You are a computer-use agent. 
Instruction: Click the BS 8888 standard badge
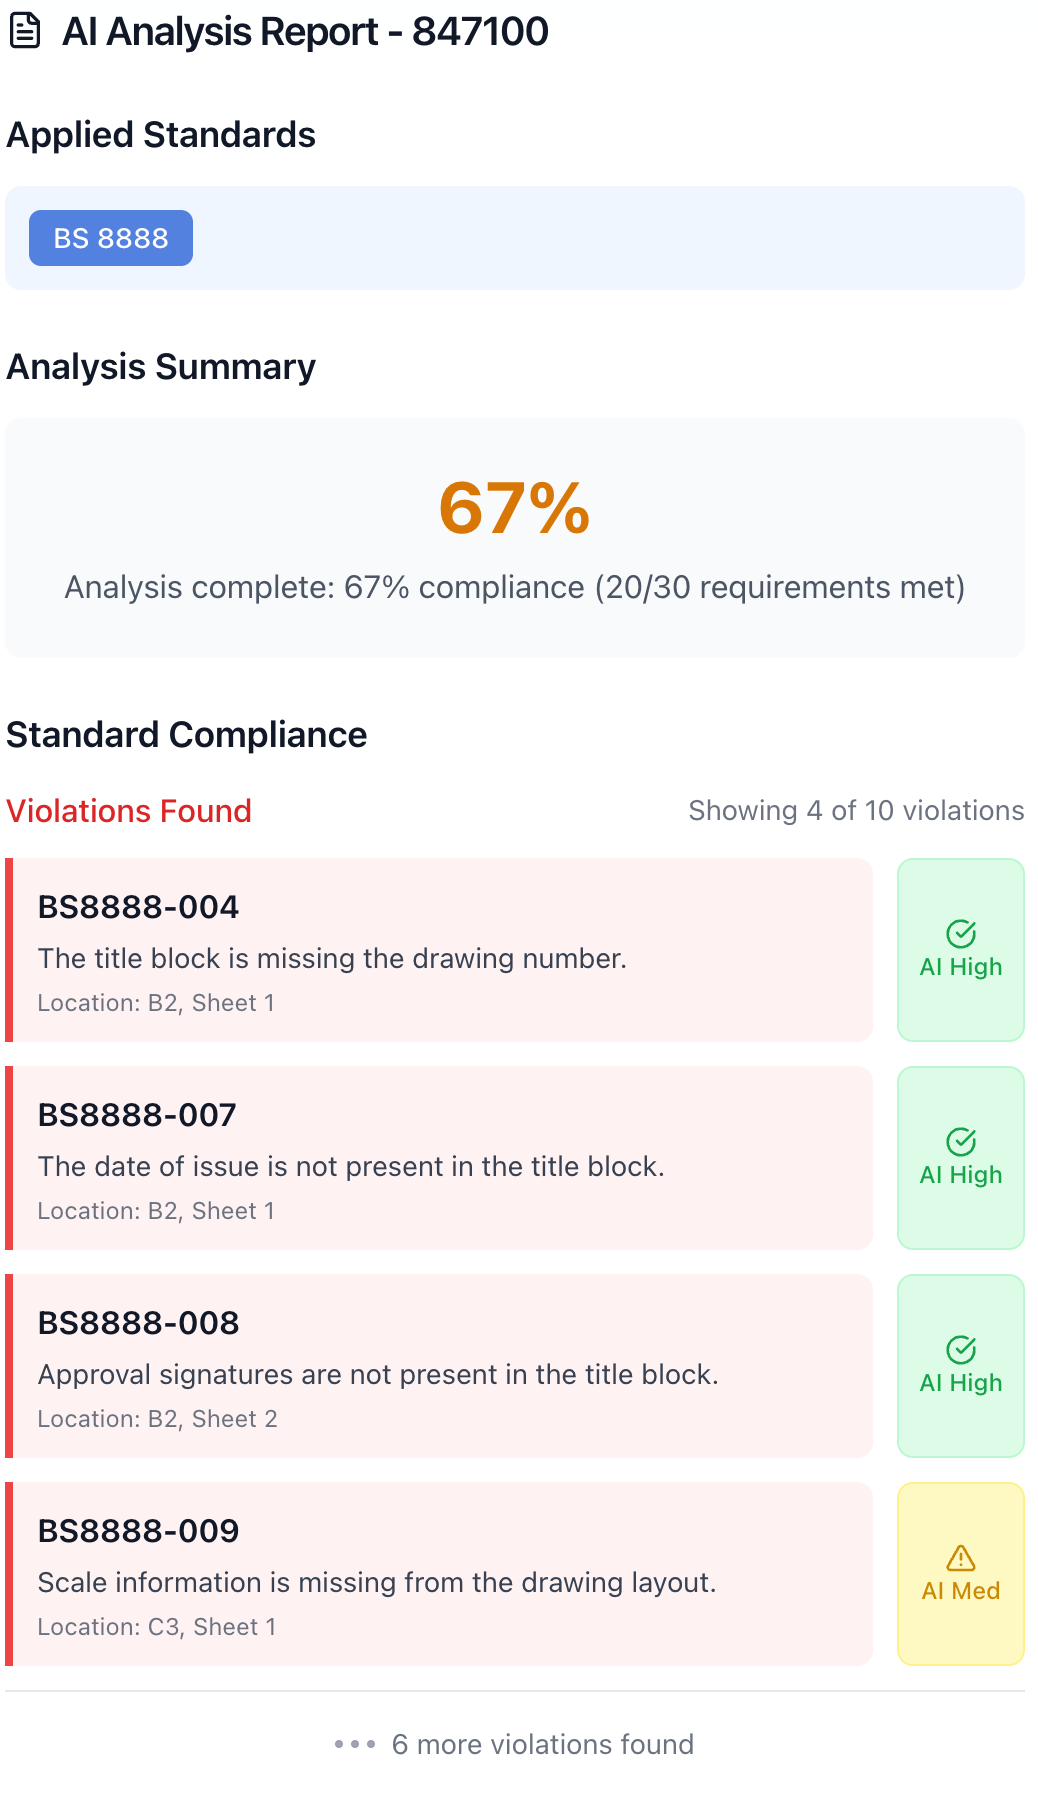click(x=111, y=238)
